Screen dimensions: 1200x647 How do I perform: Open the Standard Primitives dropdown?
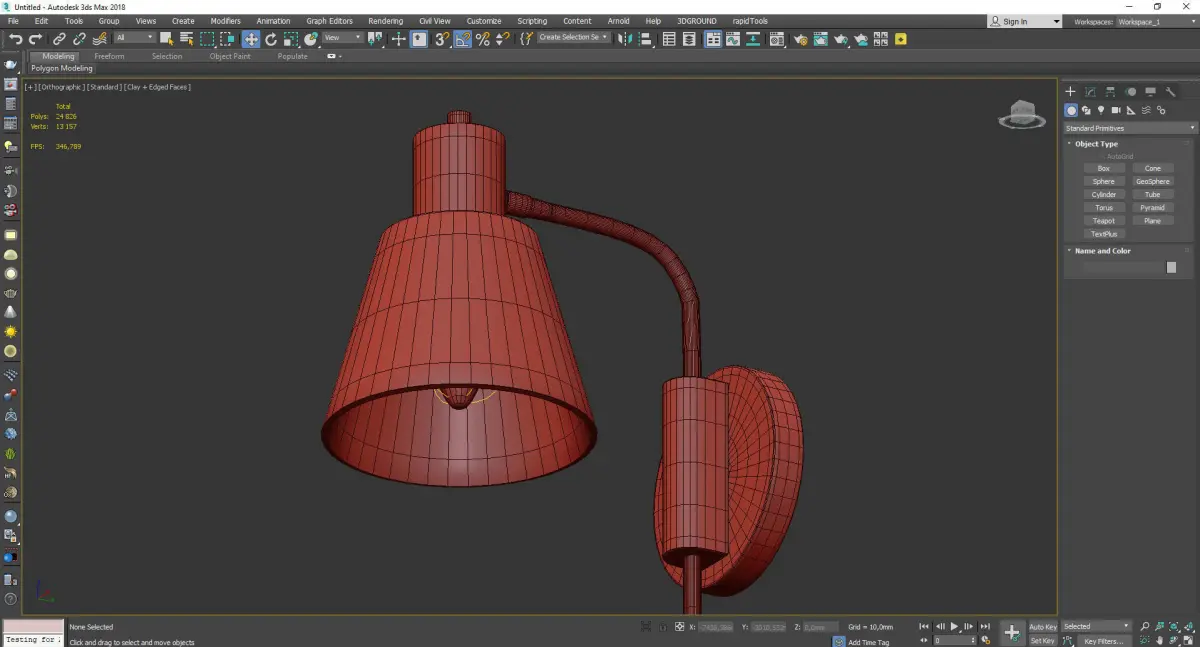click(1129, 128)
